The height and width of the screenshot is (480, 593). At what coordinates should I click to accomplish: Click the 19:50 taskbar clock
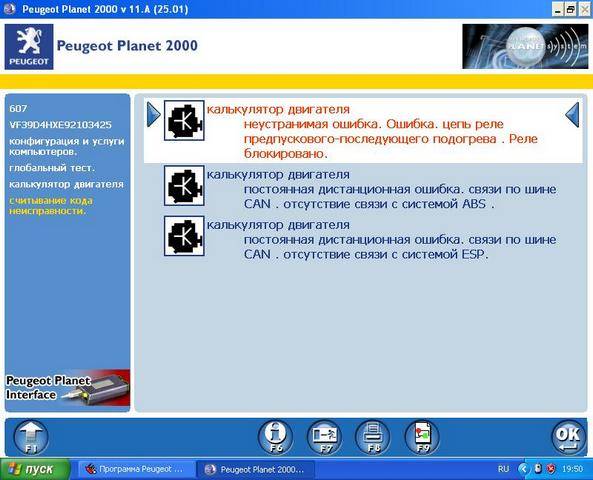coord(572,469)
